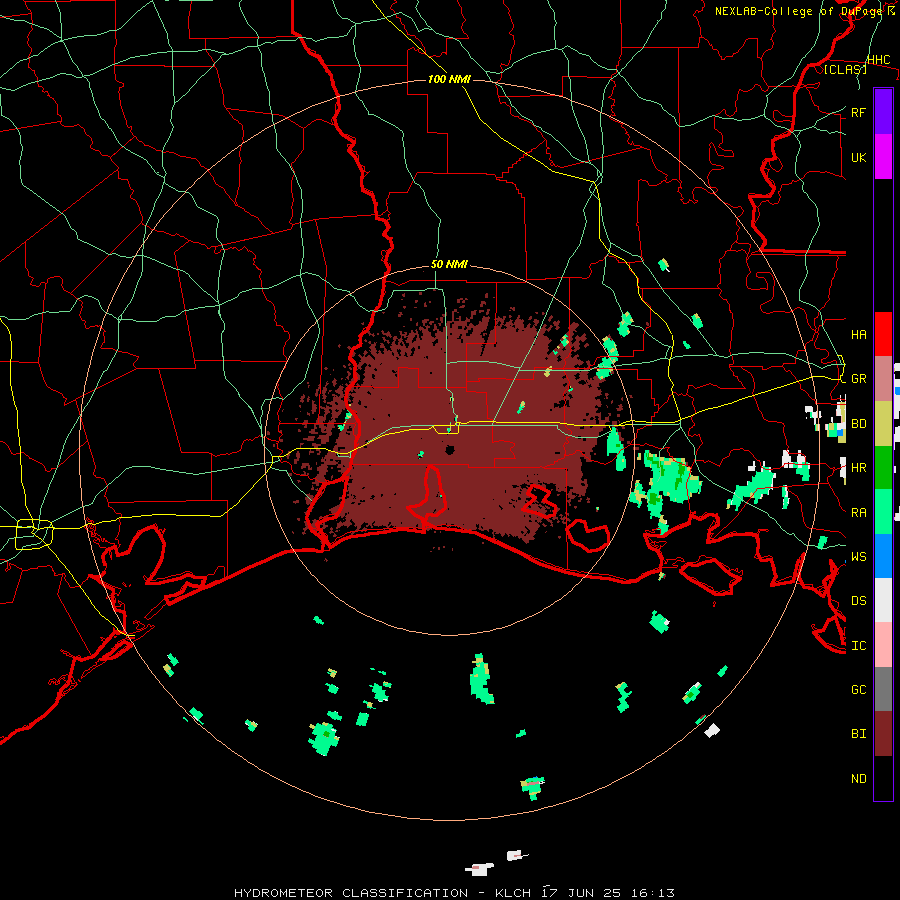Click the ND legend label
Image resolution: width=900 pixels, height=900 pixels.
click(x=858, y=779)
